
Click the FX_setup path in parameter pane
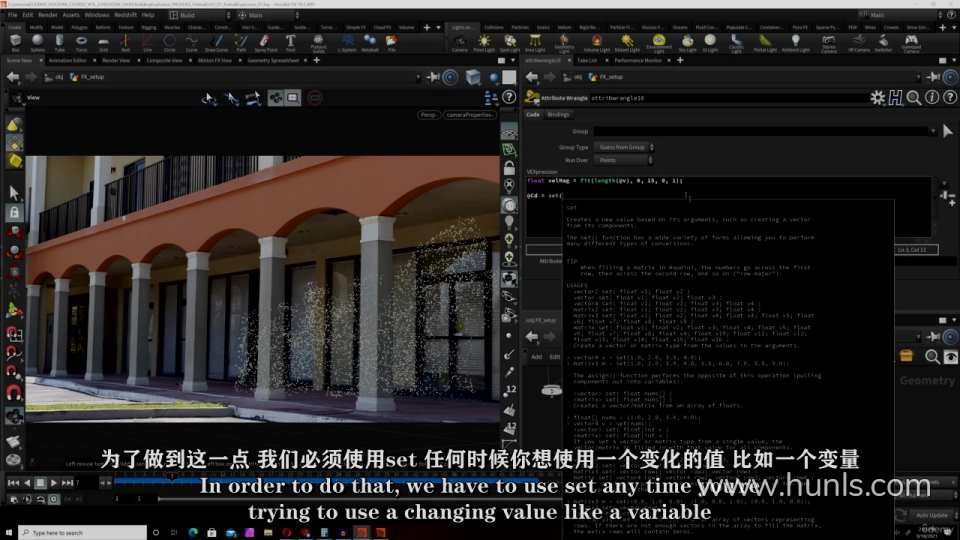(606, 77)
